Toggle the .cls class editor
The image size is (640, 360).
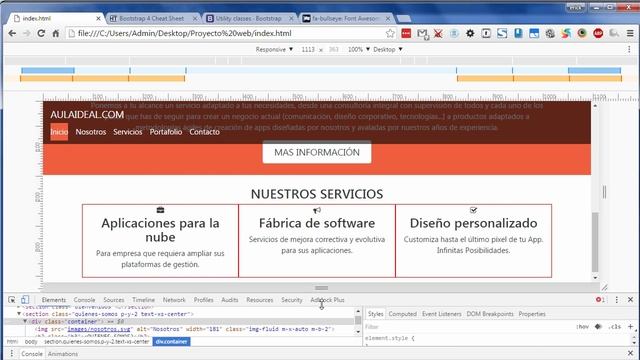coord(614,327)
